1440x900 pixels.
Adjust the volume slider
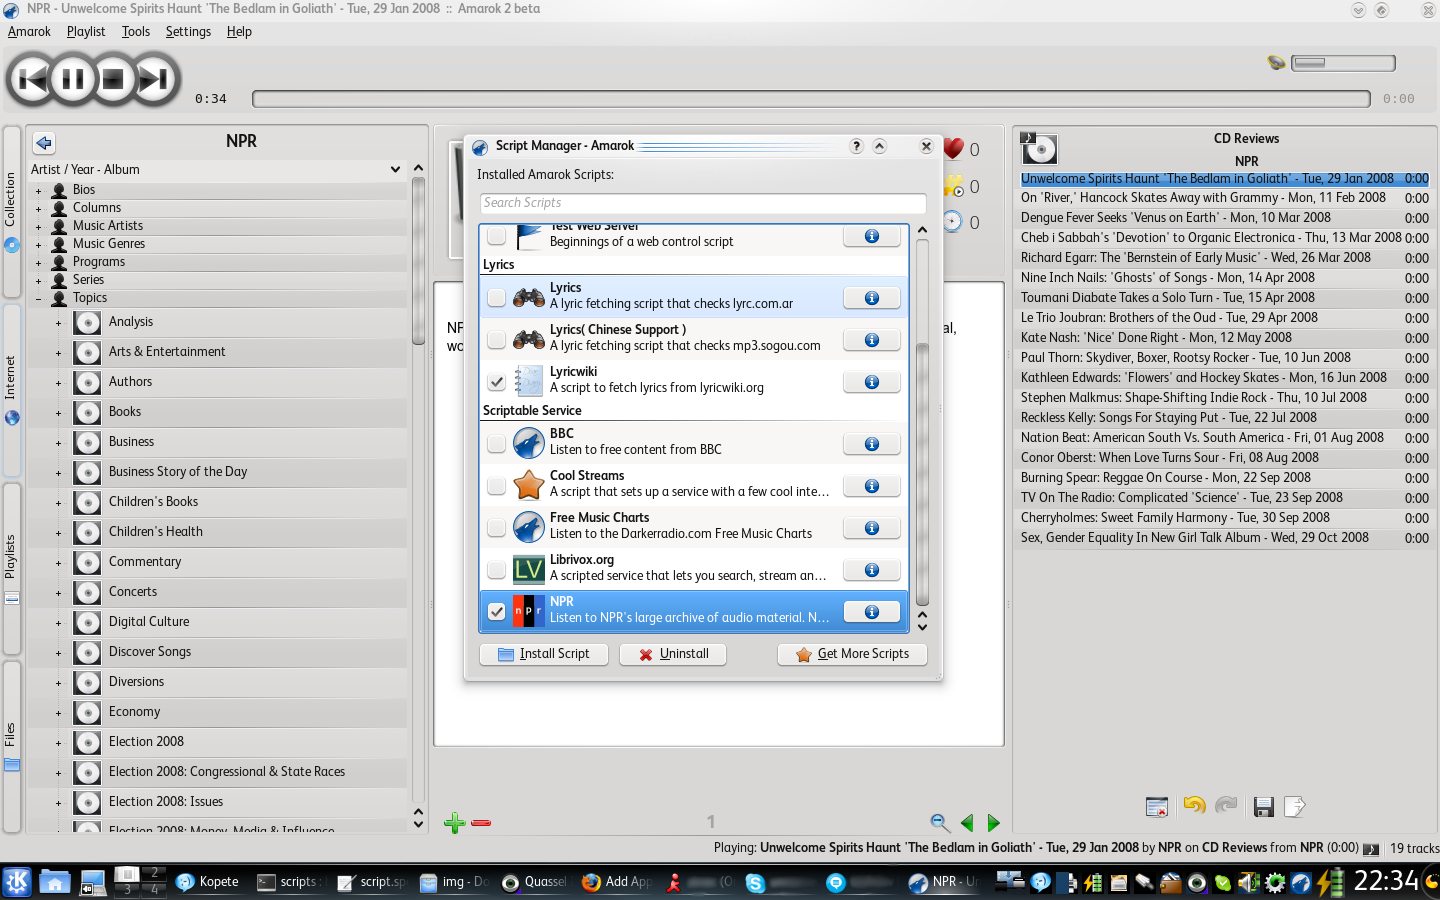[1343, 63]
